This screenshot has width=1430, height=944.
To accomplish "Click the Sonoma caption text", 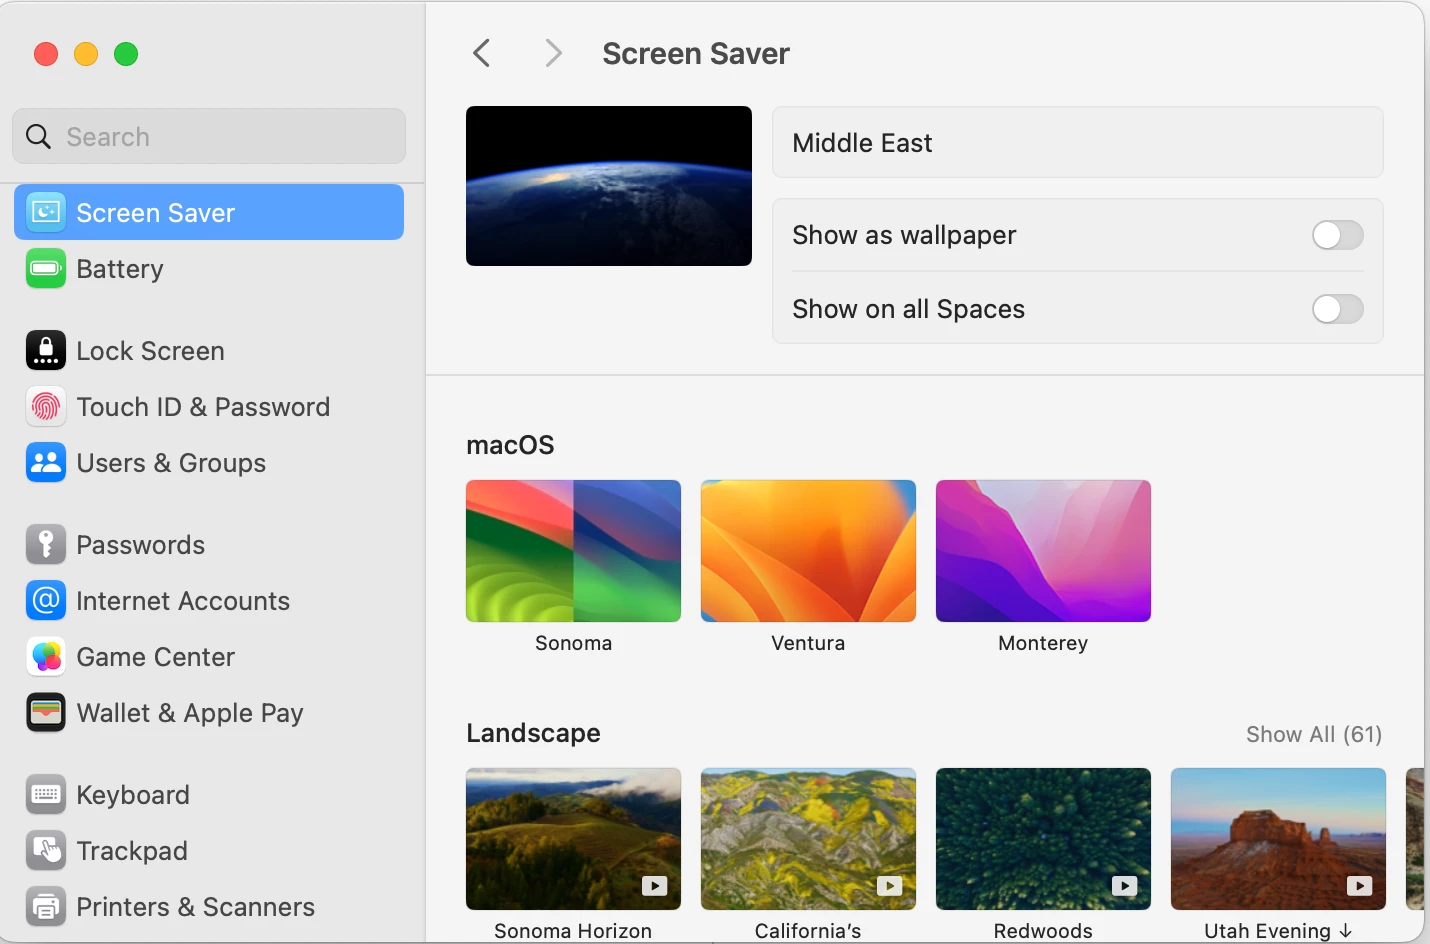I will 573,643.
